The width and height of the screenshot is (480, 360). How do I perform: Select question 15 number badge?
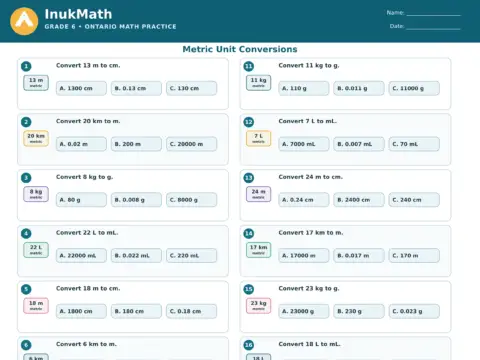249,289
